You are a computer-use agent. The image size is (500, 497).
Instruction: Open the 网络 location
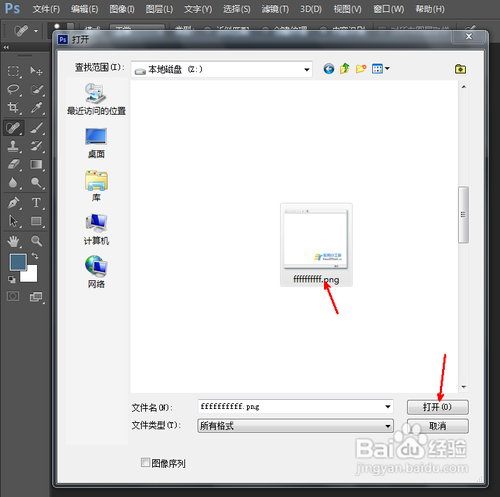[96, 272]
